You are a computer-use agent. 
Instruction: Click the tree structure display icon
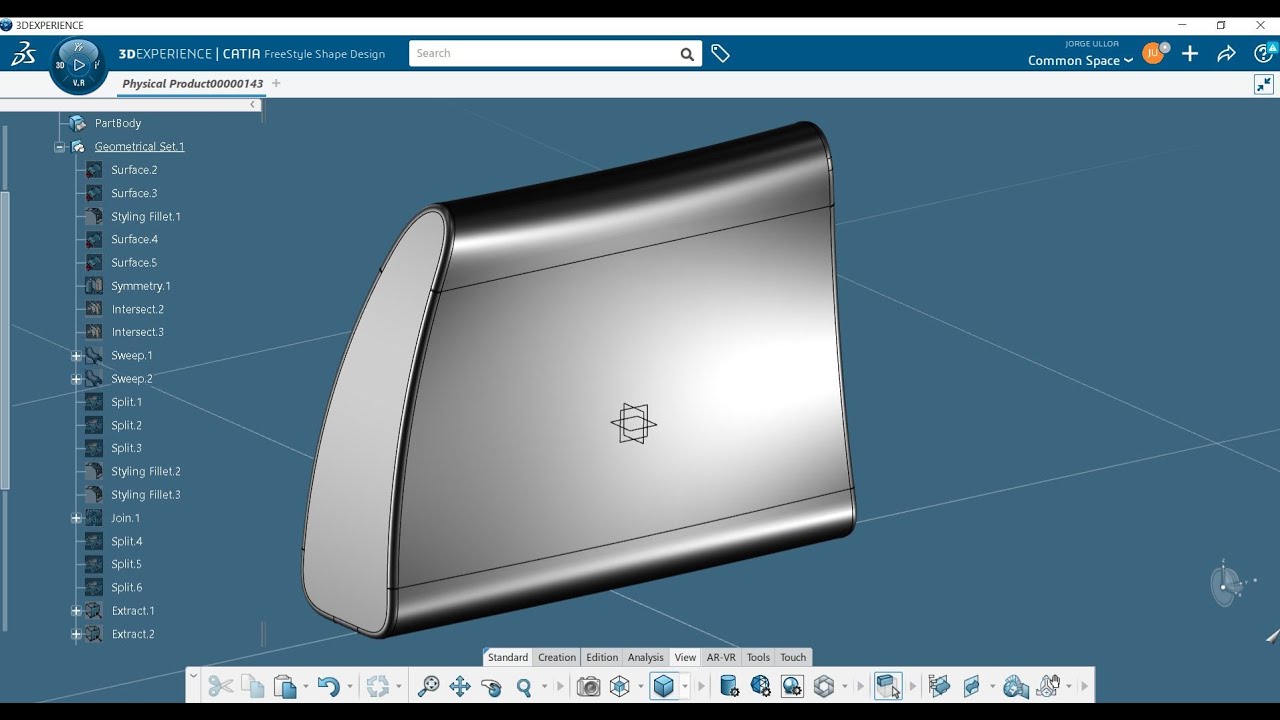[x=939, y=686]
